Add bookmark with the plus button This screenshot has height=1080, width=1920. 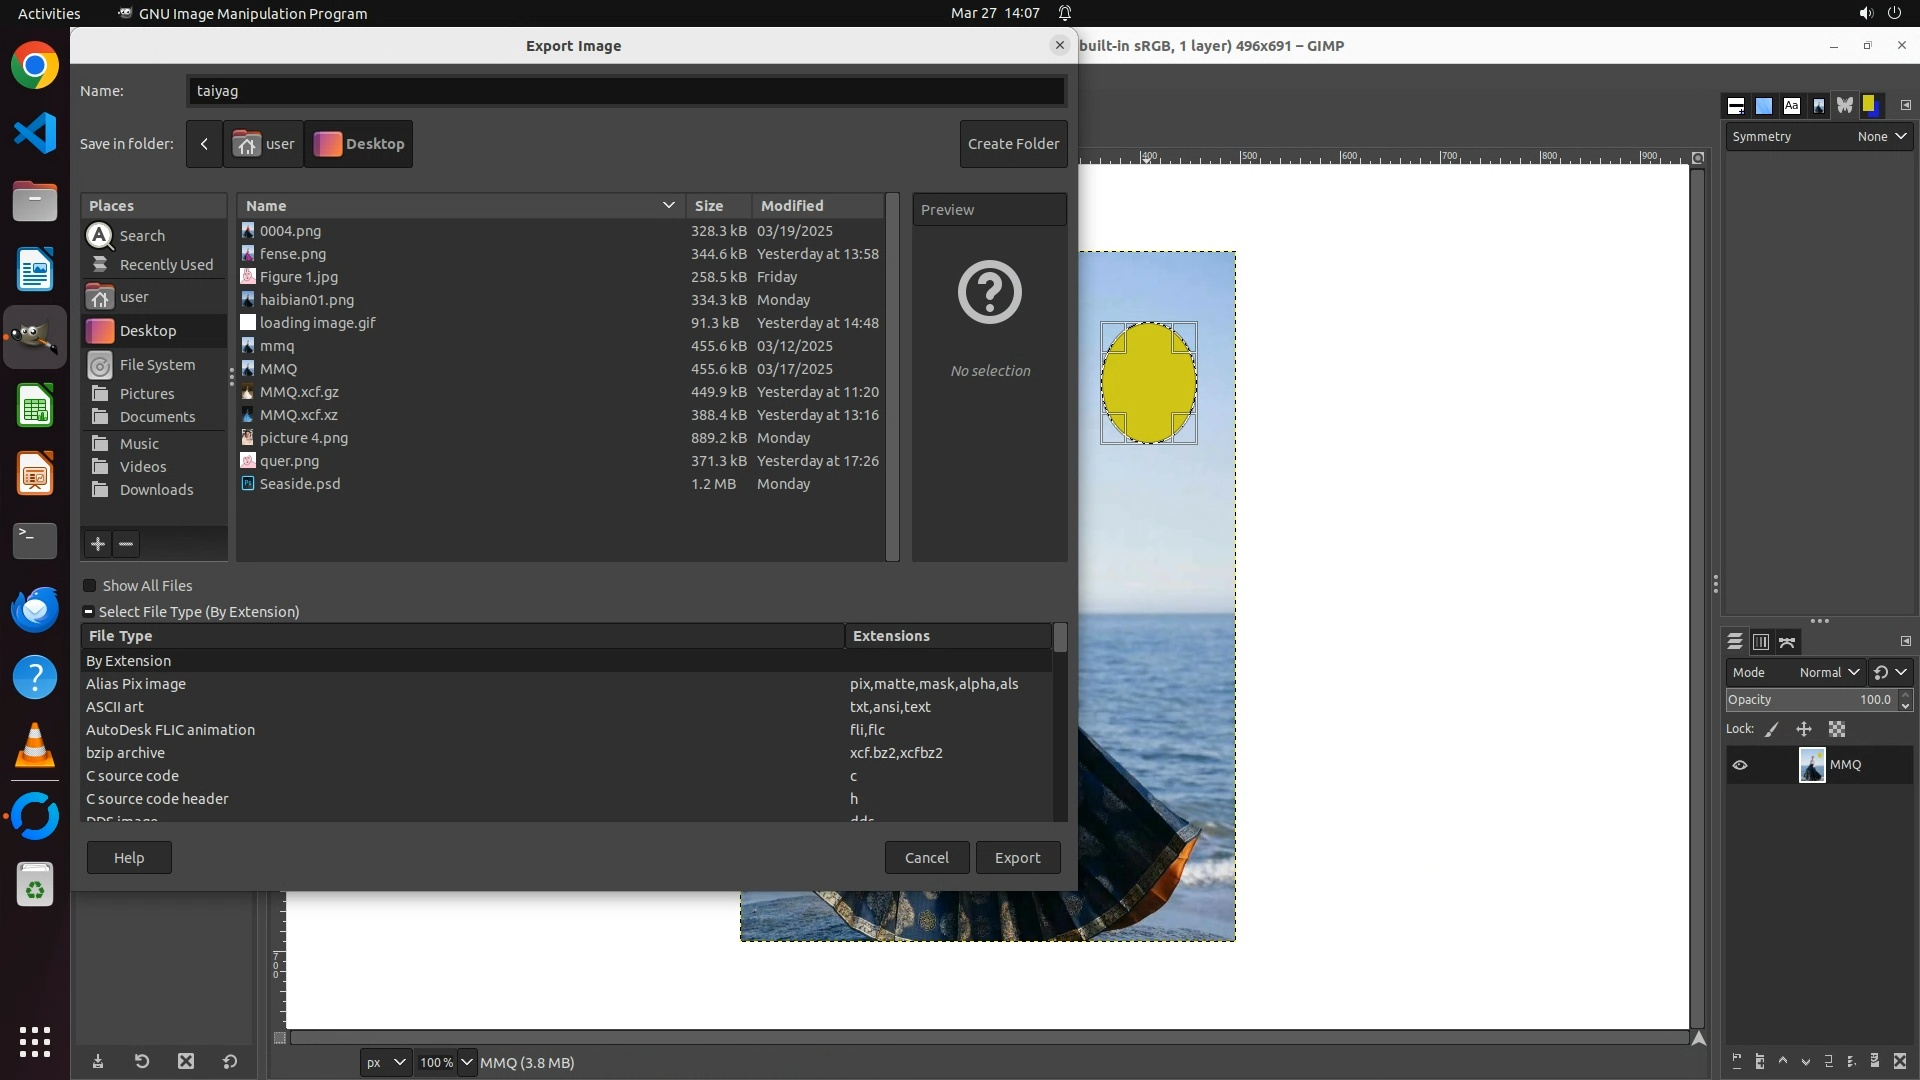pyautogui.click(x=98, y=544)
